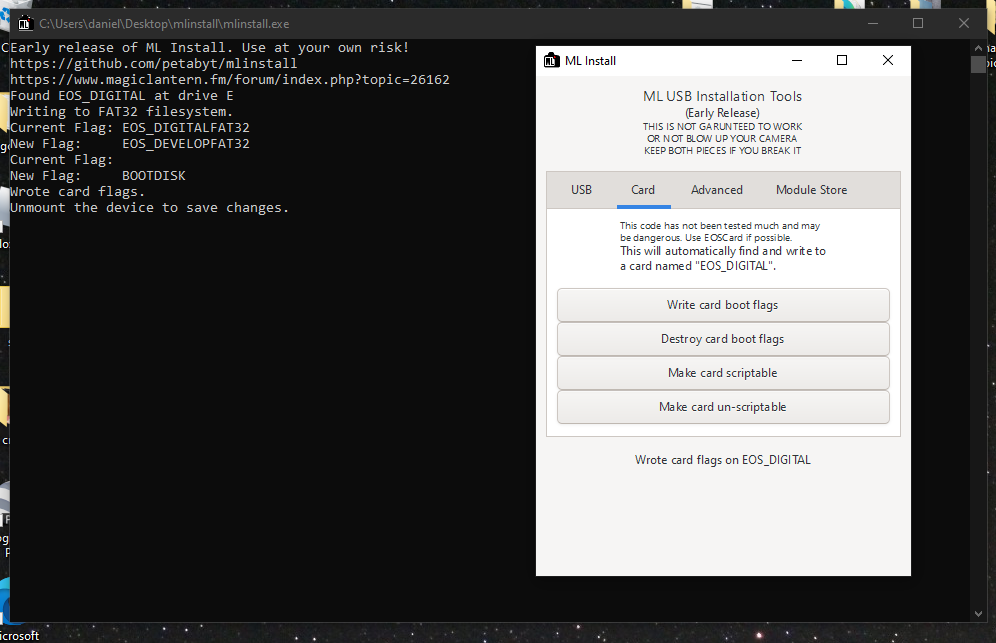Image resolution: width=996 pixels, height=643 pixels.
Task: Switch to the USB tab
Action: pyautogui.click(x=581, y=190)
